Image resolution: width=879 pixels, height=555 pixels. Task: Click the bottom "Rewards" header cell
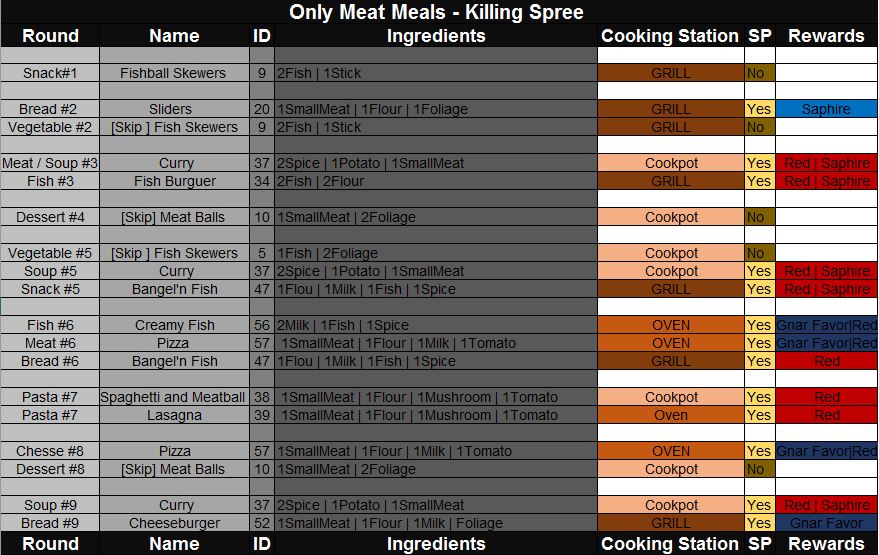[826, 544]
